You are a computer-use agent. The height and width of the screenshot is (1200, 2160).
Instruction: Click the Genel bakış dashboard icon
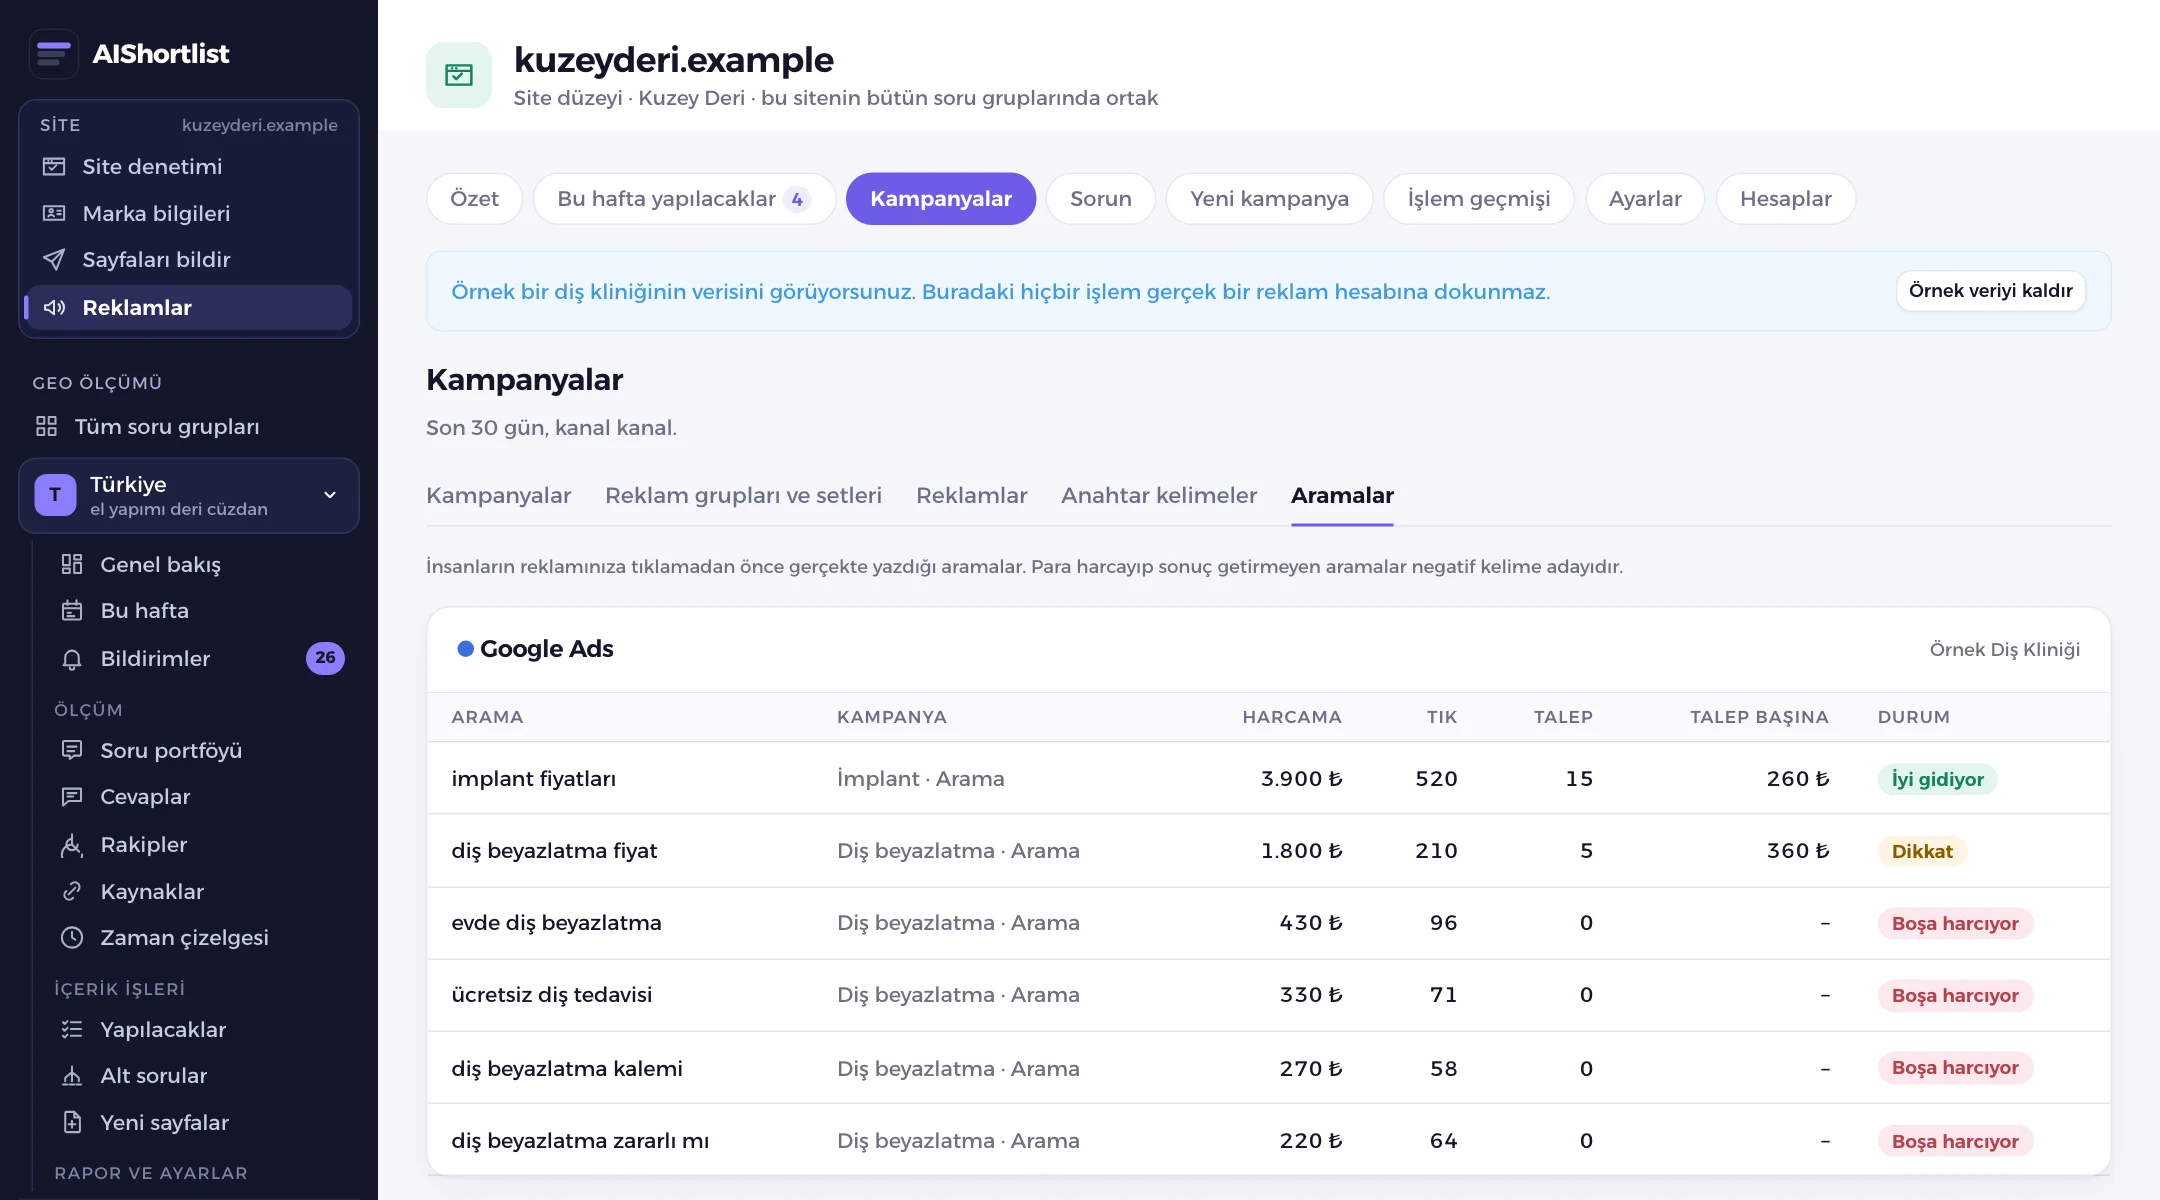point(72,564)
